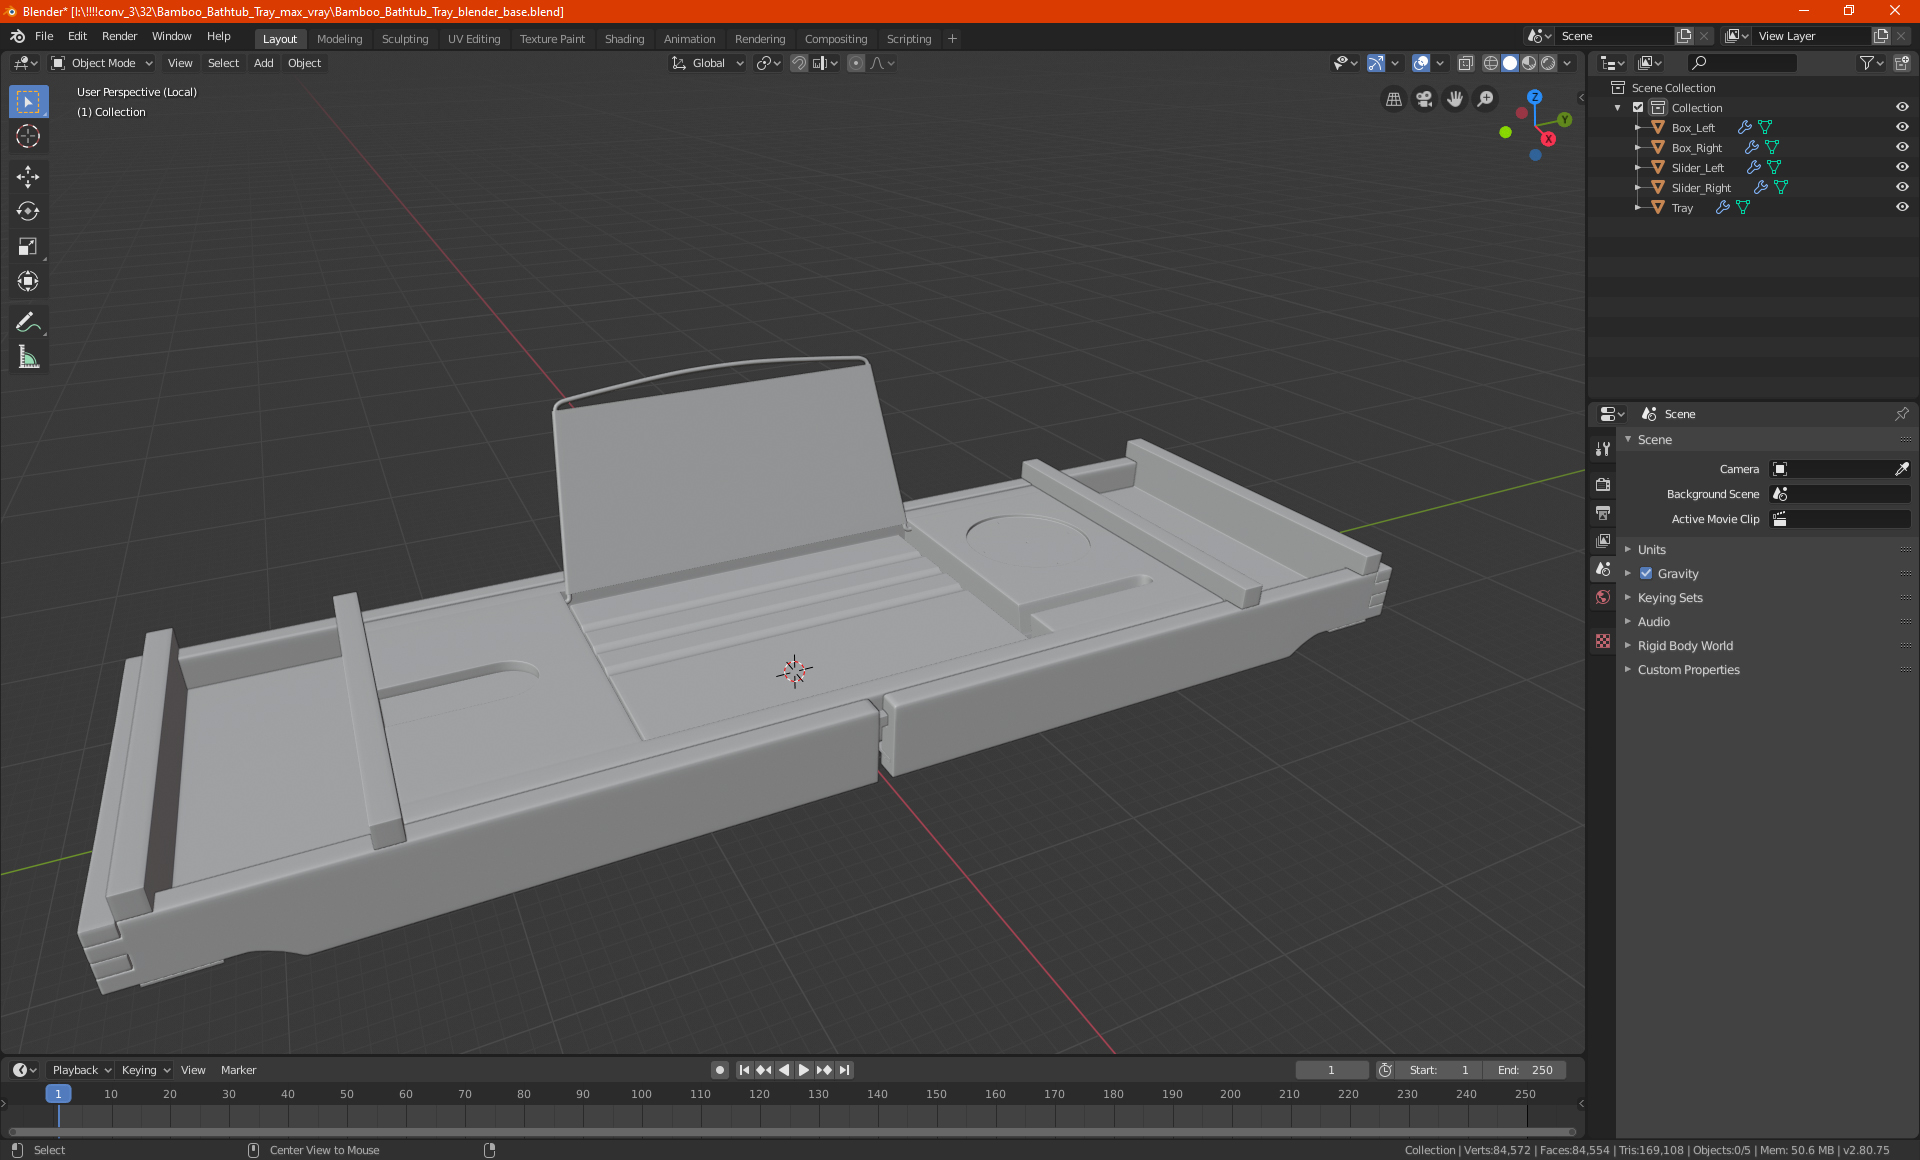The width and height of the screenshot is (1920, 1160).
Task: Switch to the Sculpting workspace tab
Action: (404, 39)
